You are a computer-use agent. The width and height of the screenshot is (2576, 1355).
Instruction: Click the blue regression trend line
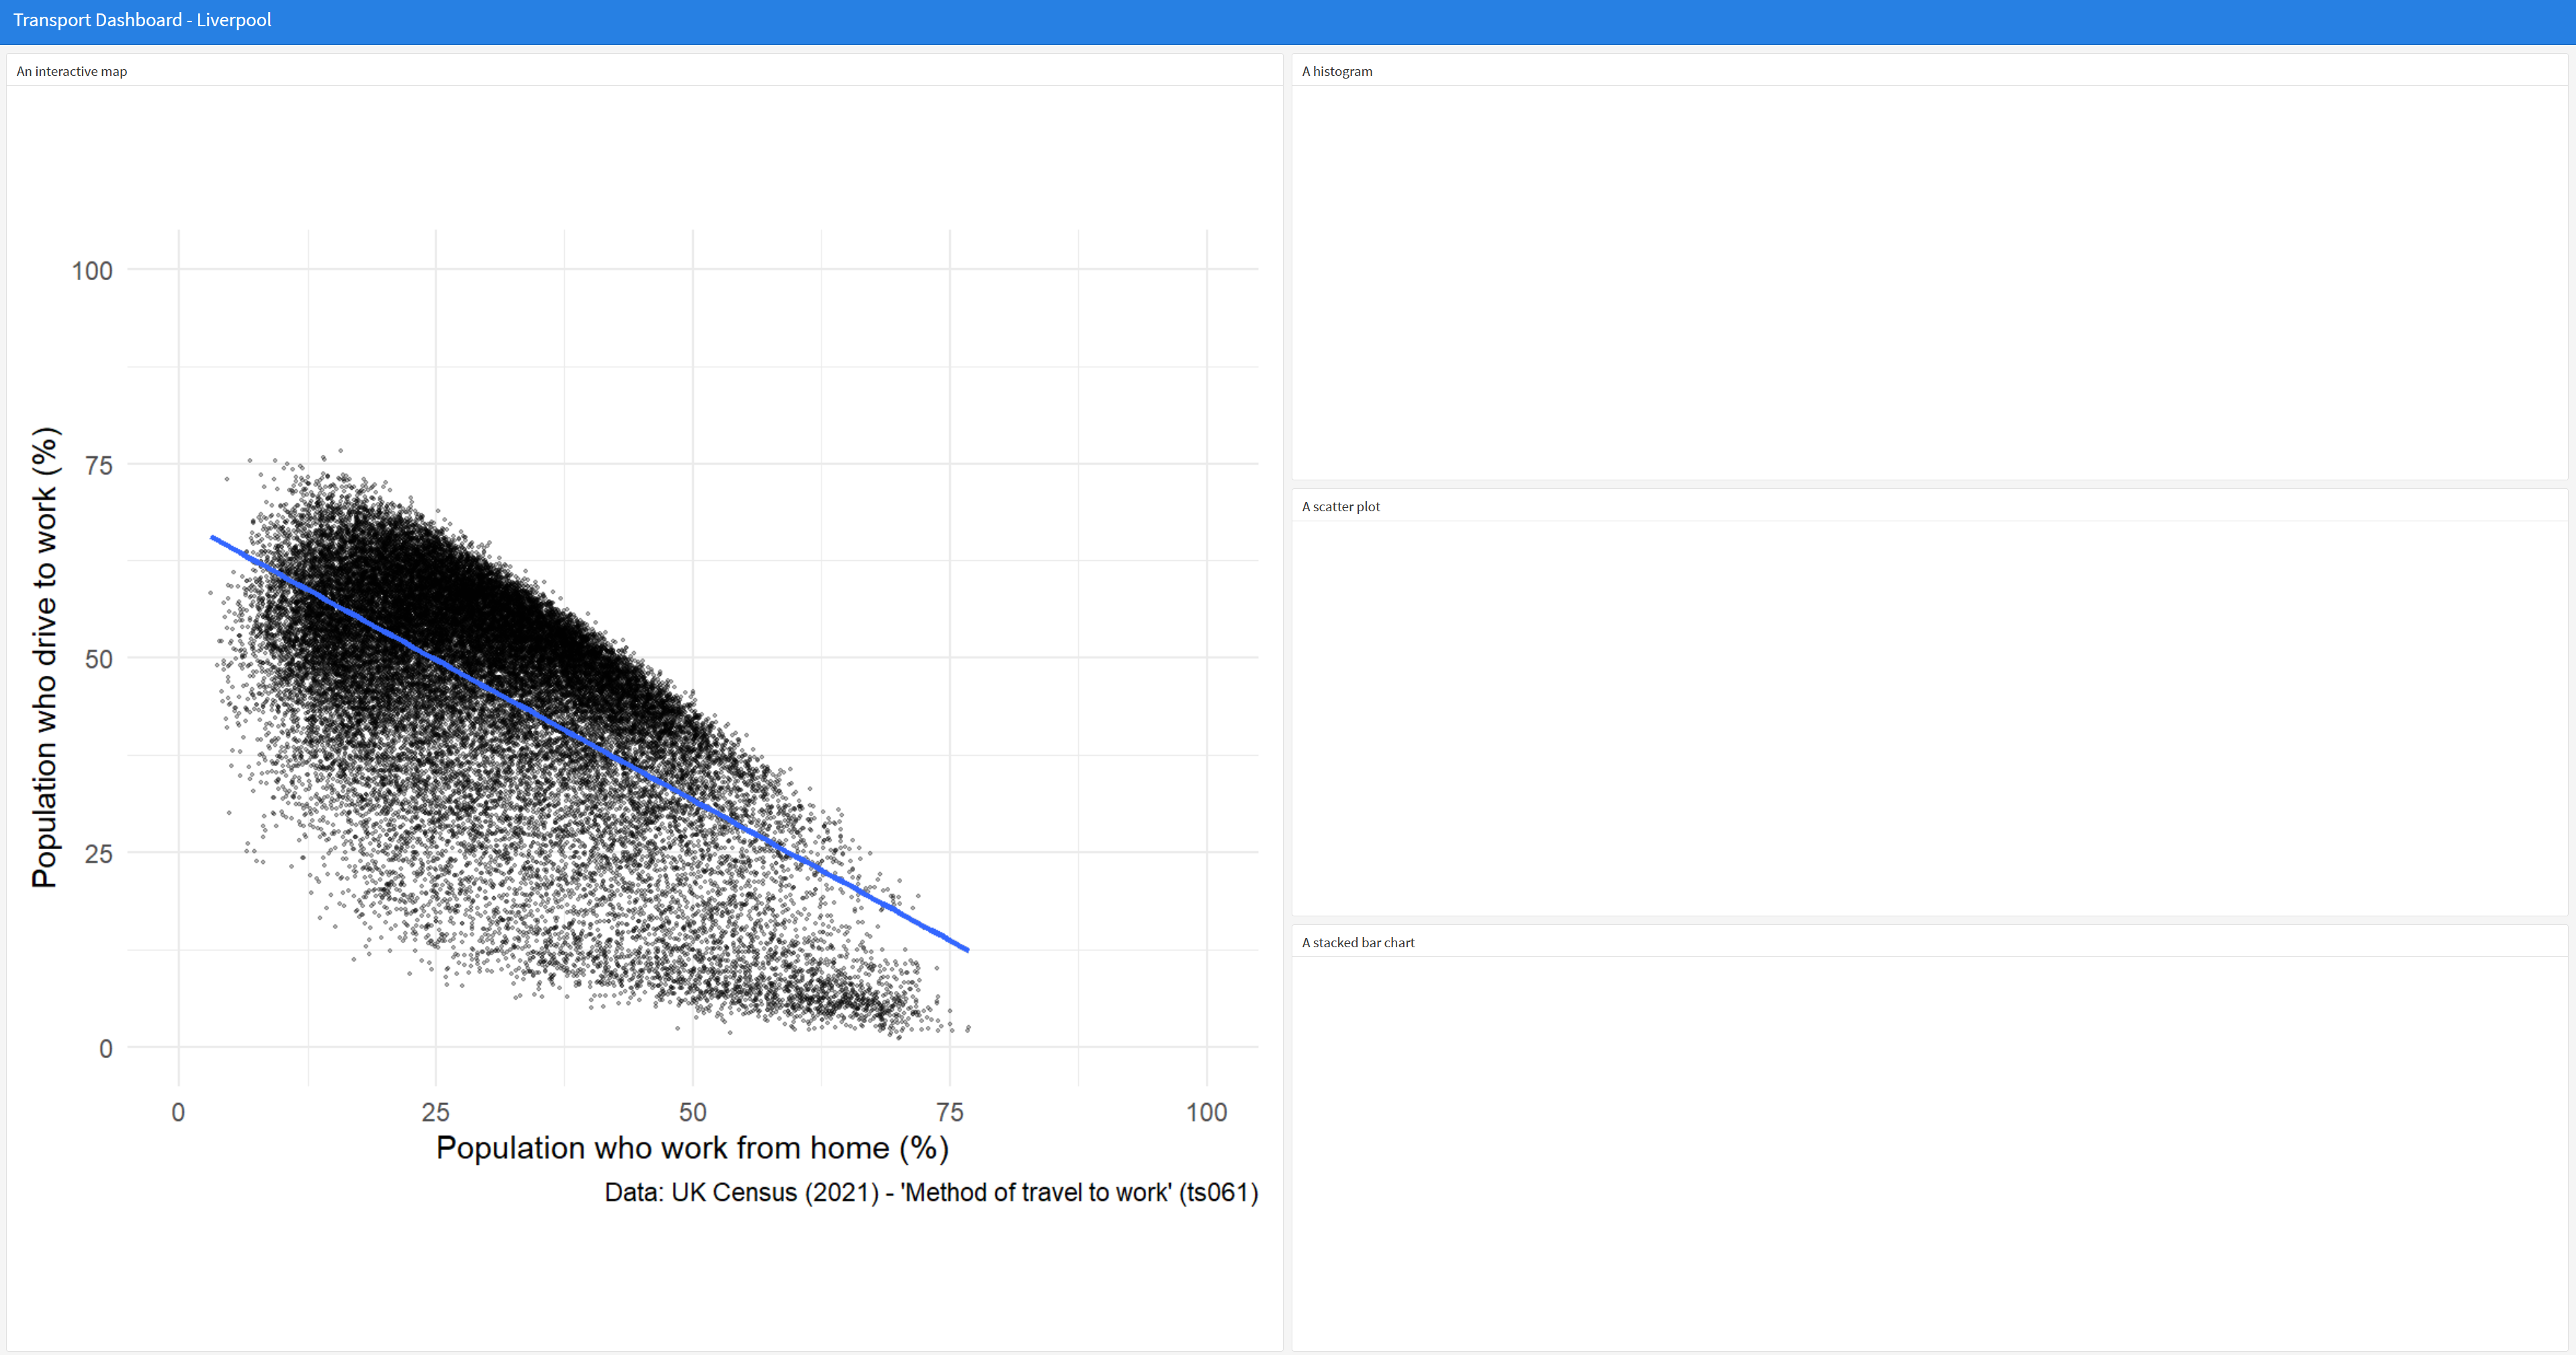(590, 743)
